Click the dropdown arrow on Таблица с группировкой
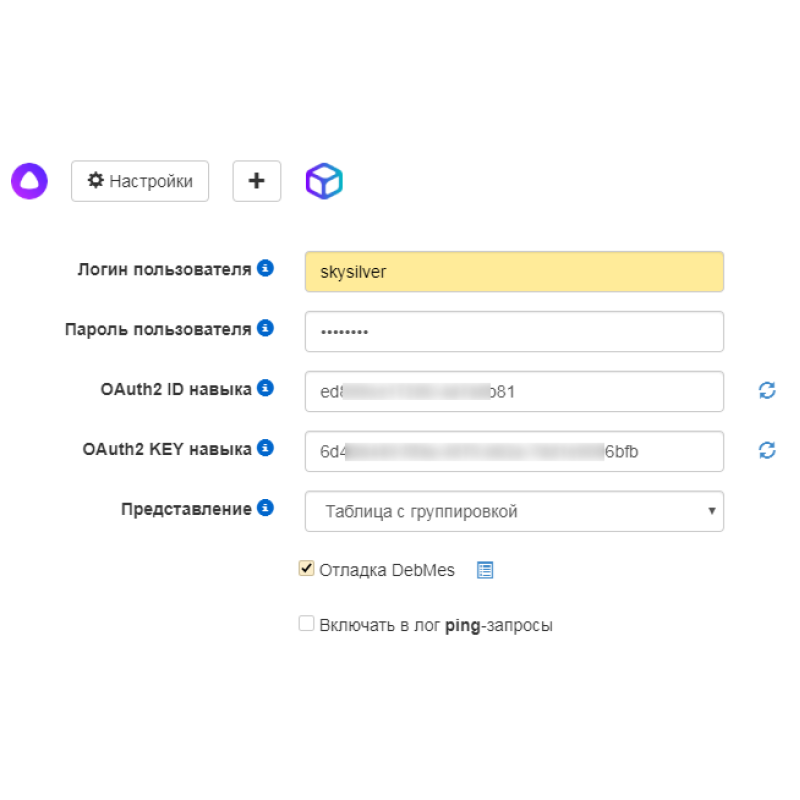This screenshot has width=800, height=800. click(x=712, y=511)
